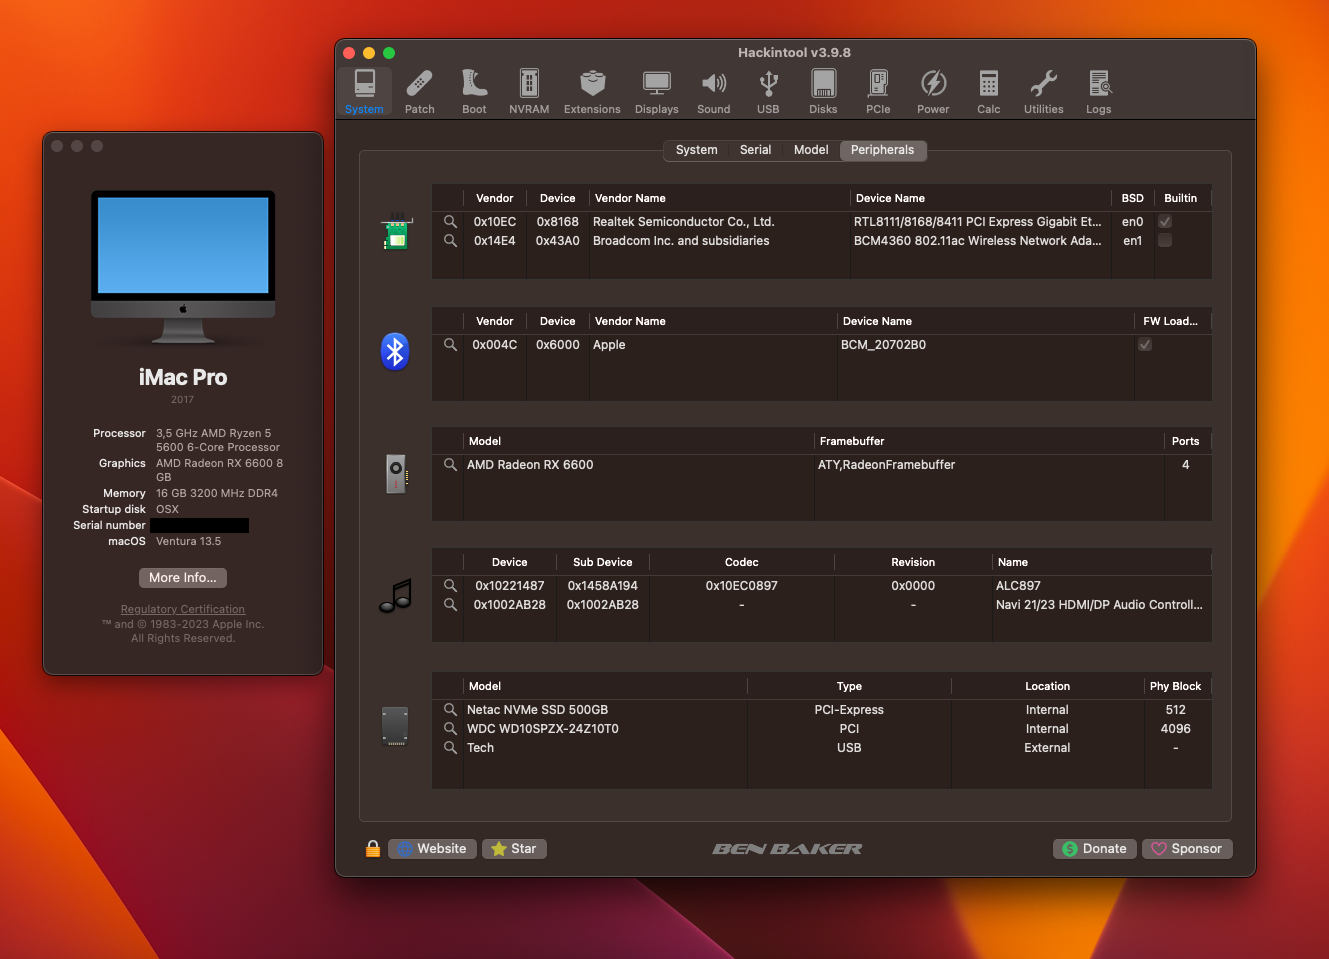Image resolution: width=1329 pixels, height=959 pixels.
Task: Open the Displays section
Action: click(657, 92)
